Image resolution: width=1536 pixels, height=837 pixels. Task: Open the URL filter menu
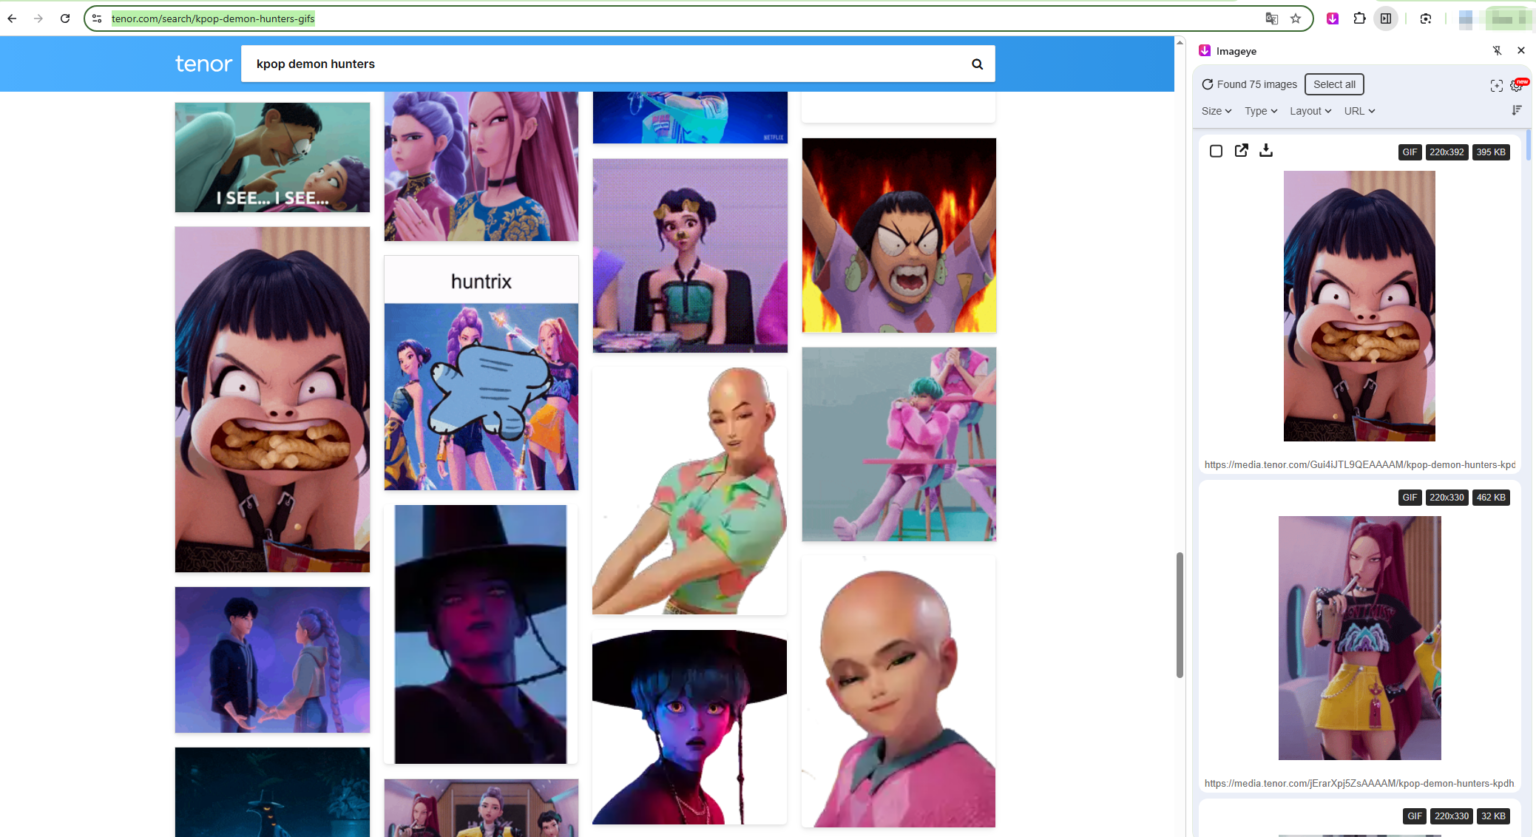1359,111
